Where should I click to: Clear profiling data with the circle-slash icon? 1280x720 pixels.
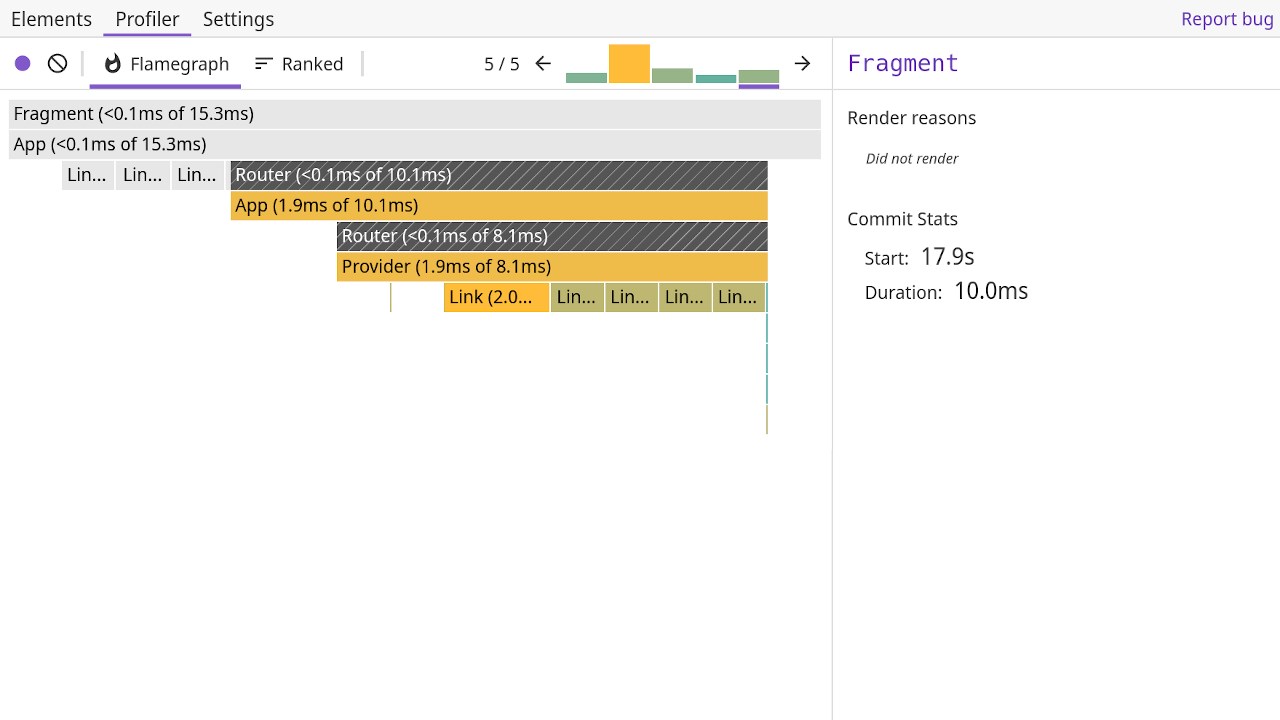point(58,64)
